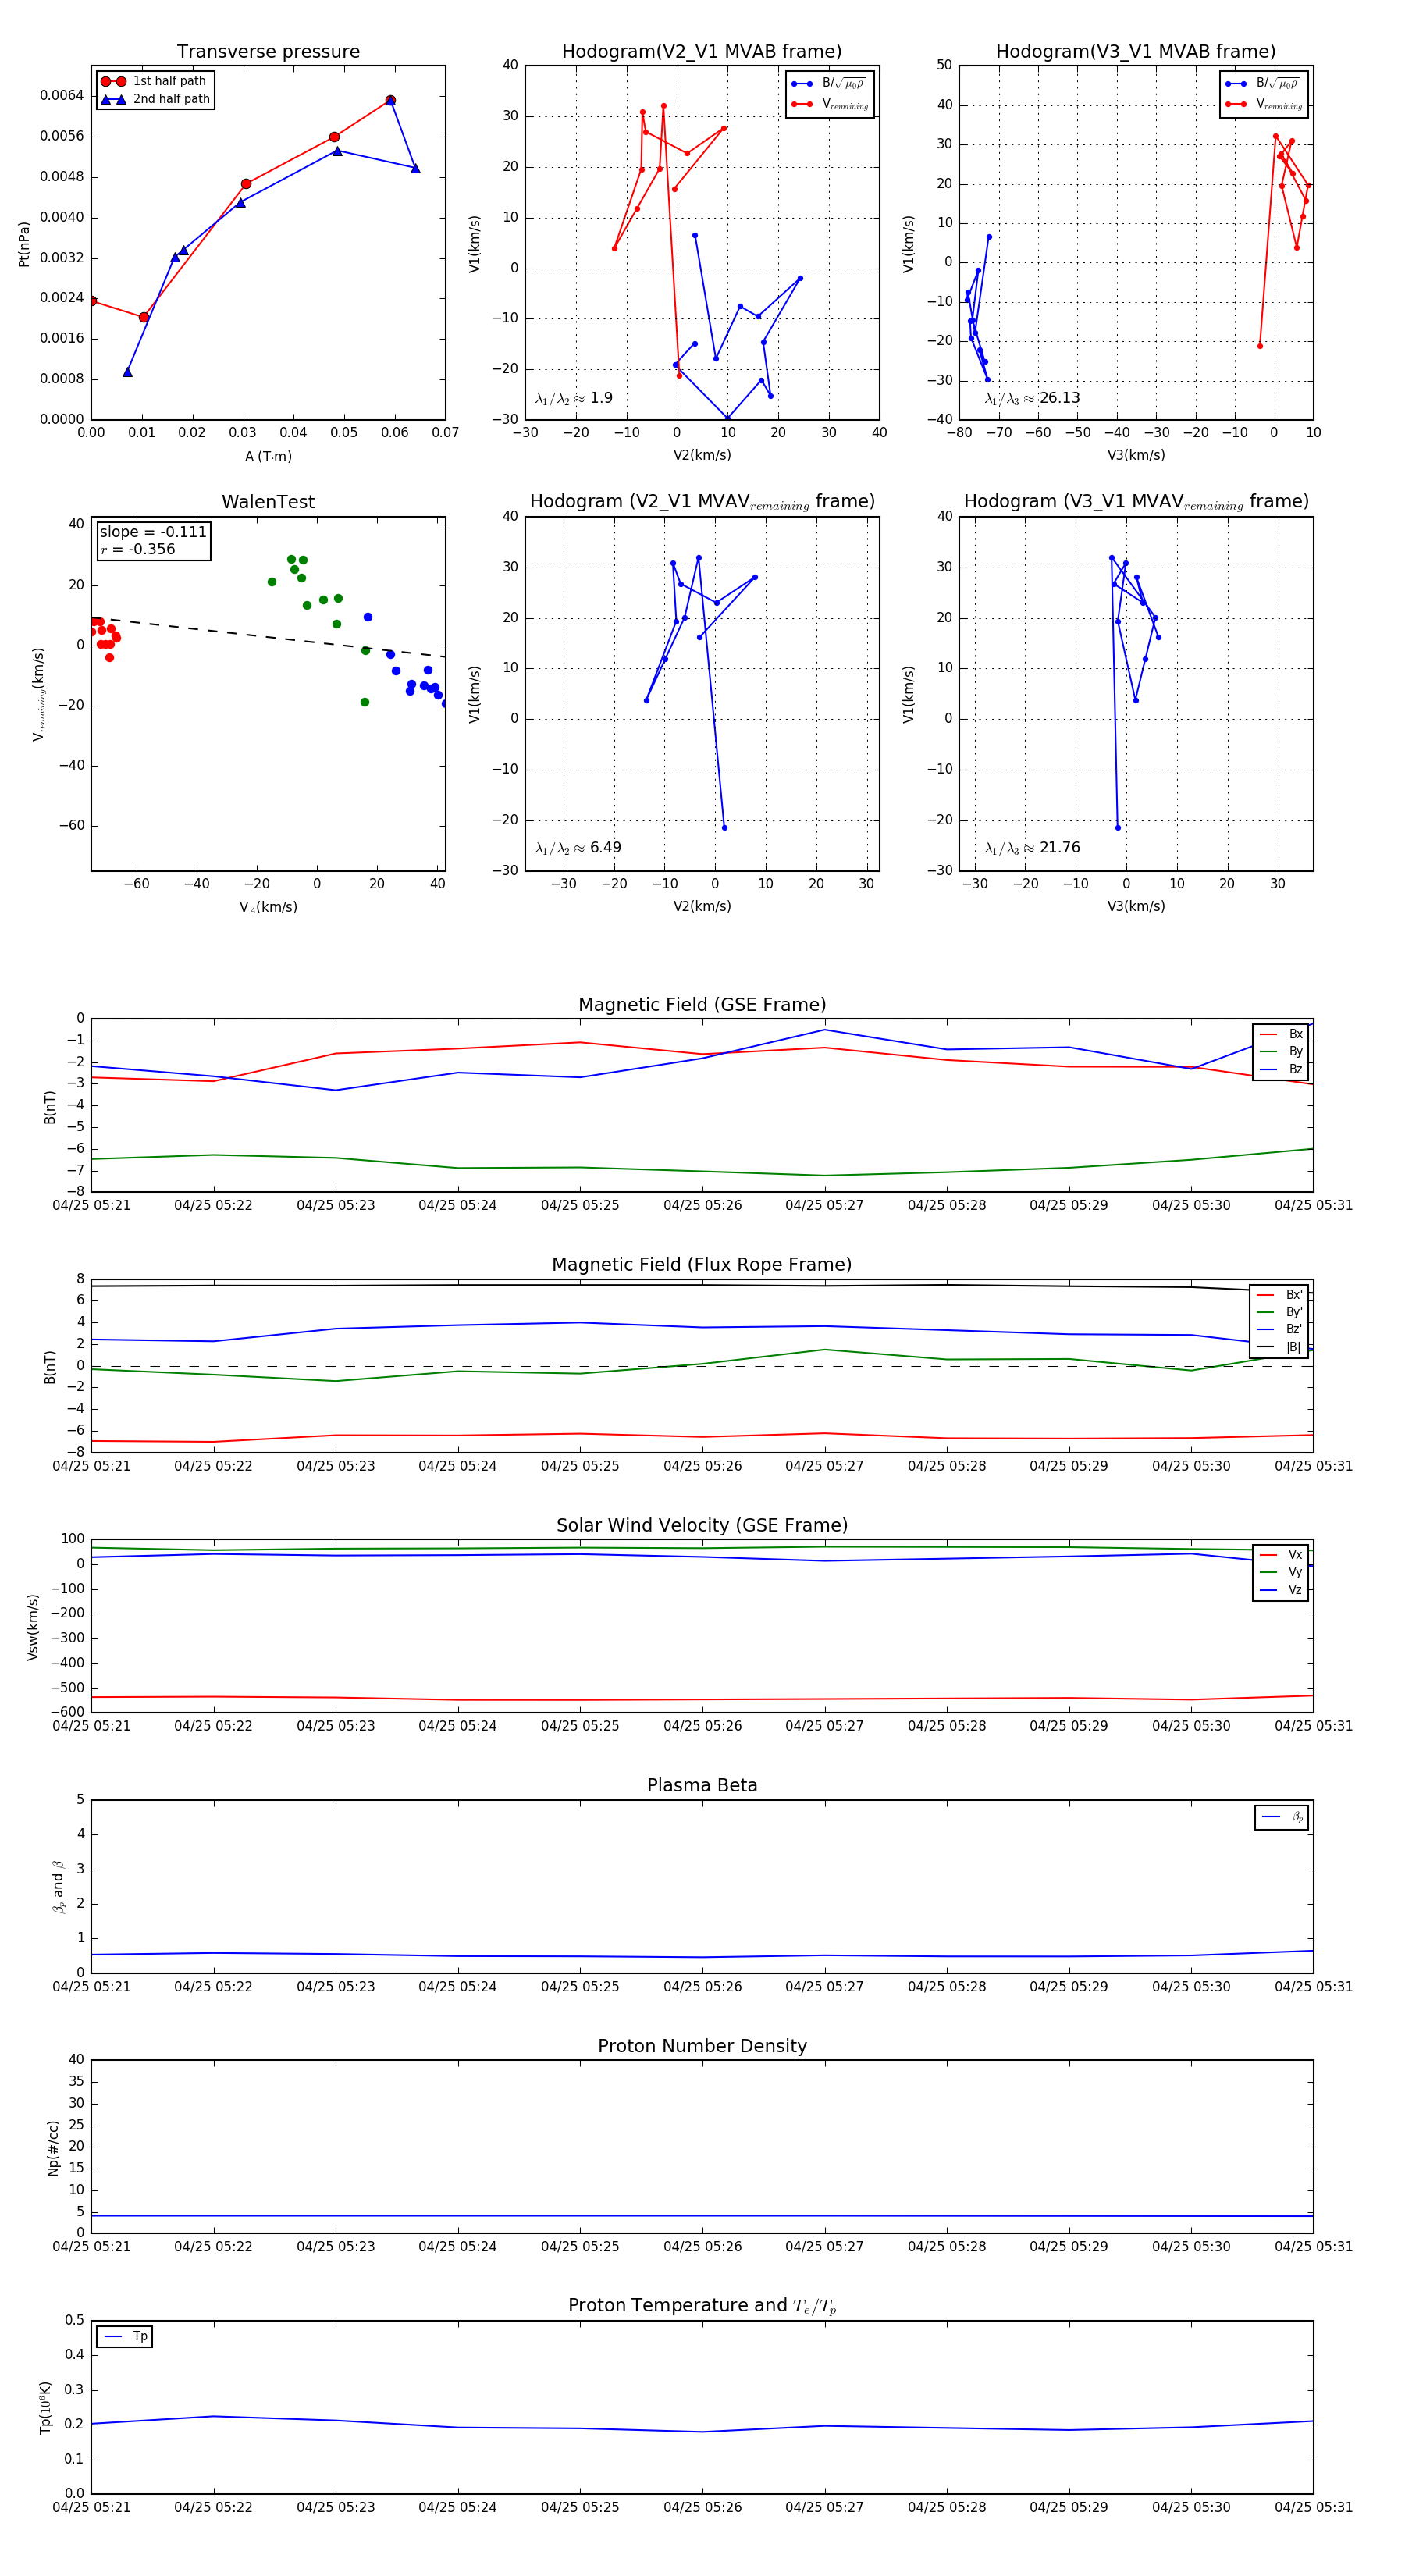Click the Vz legend entry in solar wind plot
The image size is (1405, 2576).
point(1281,1589)
